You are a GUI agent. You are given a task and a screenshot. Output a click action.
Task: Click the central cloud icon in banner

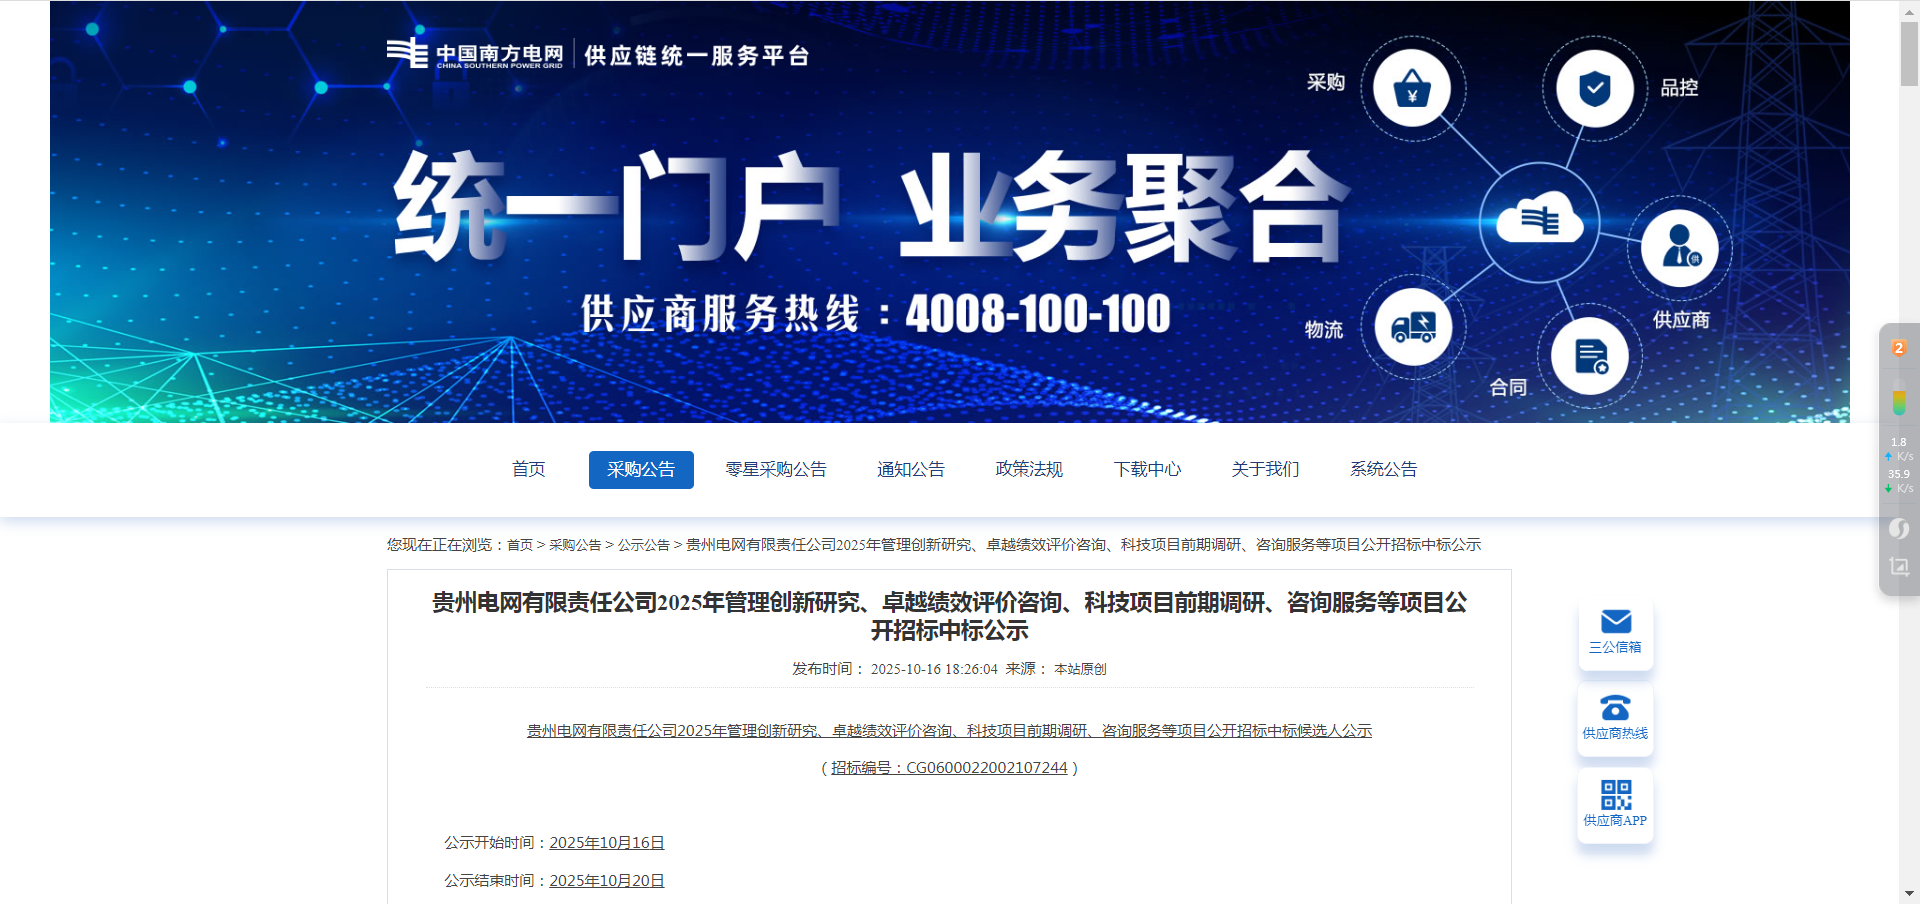click(1539, 221)
